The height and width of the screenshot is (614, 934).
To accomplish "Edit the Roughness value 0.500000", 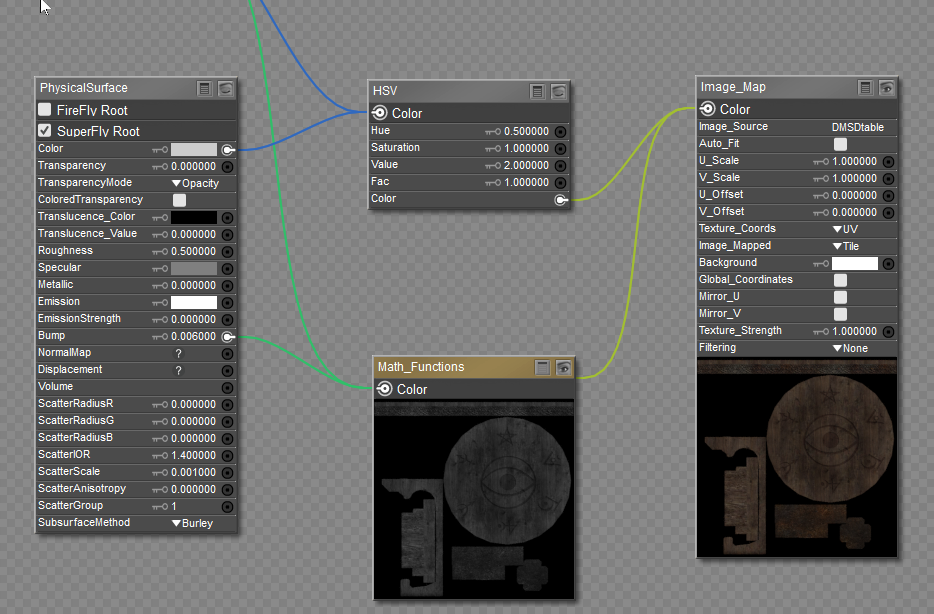I will point(194,251).
